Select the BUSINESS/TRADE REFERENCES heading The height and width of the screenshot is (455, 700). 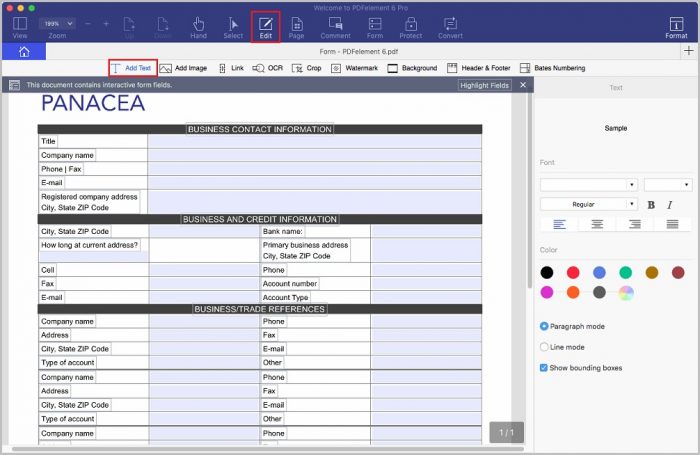pyautogui.click(x=259, y=309)
